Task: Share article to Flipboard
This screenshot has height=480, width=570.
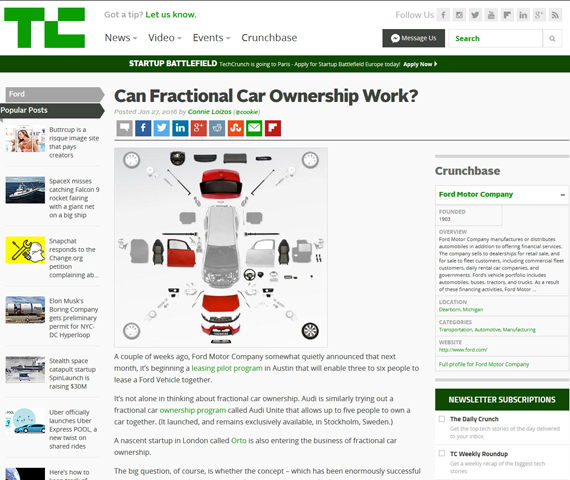Action: pos(273,128)
